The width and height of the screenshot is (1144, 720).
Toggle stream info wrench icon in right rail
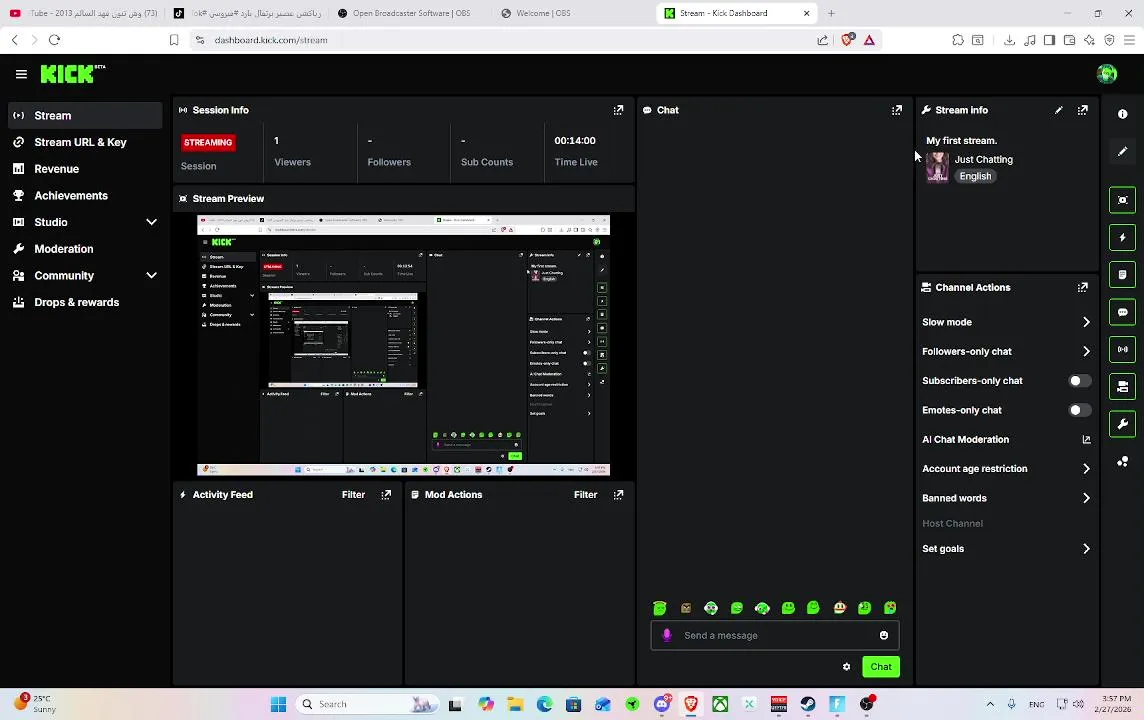coord(1122,424)
